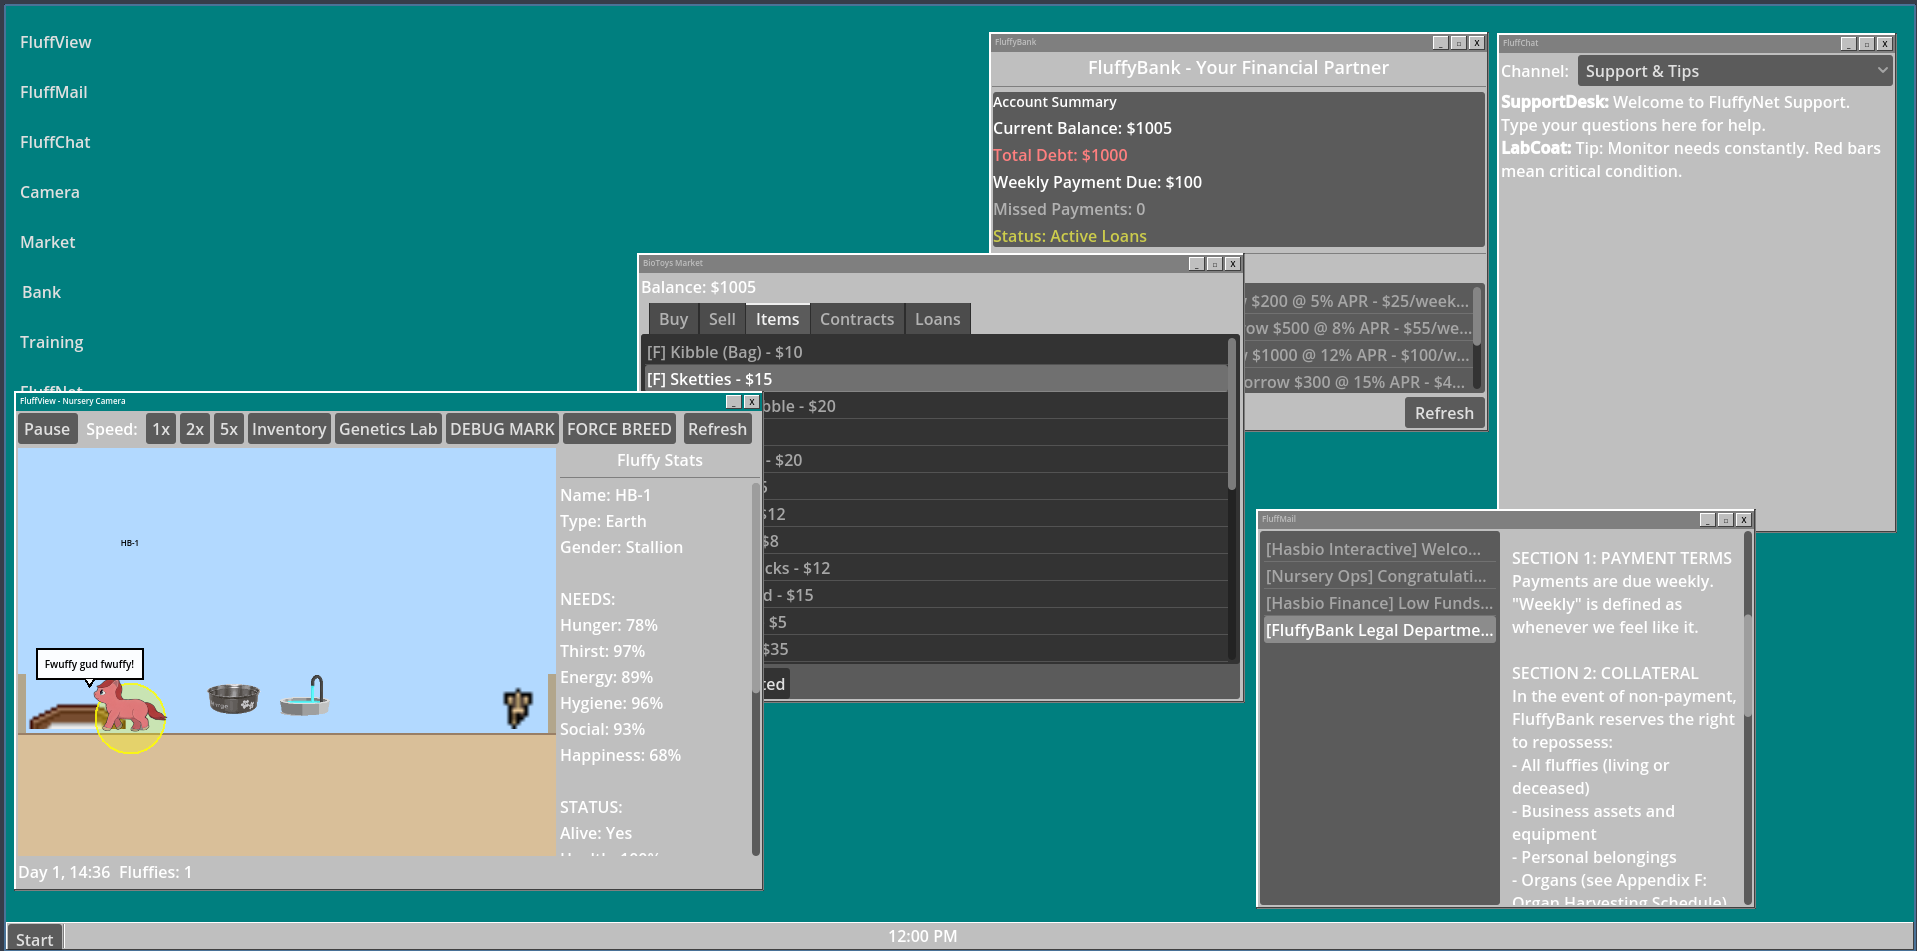The height and width of the screenshot is (951, 1917).
Task: Open the Camera desktop shortcut
Action: pyautogui.click(x=50, y=192)
